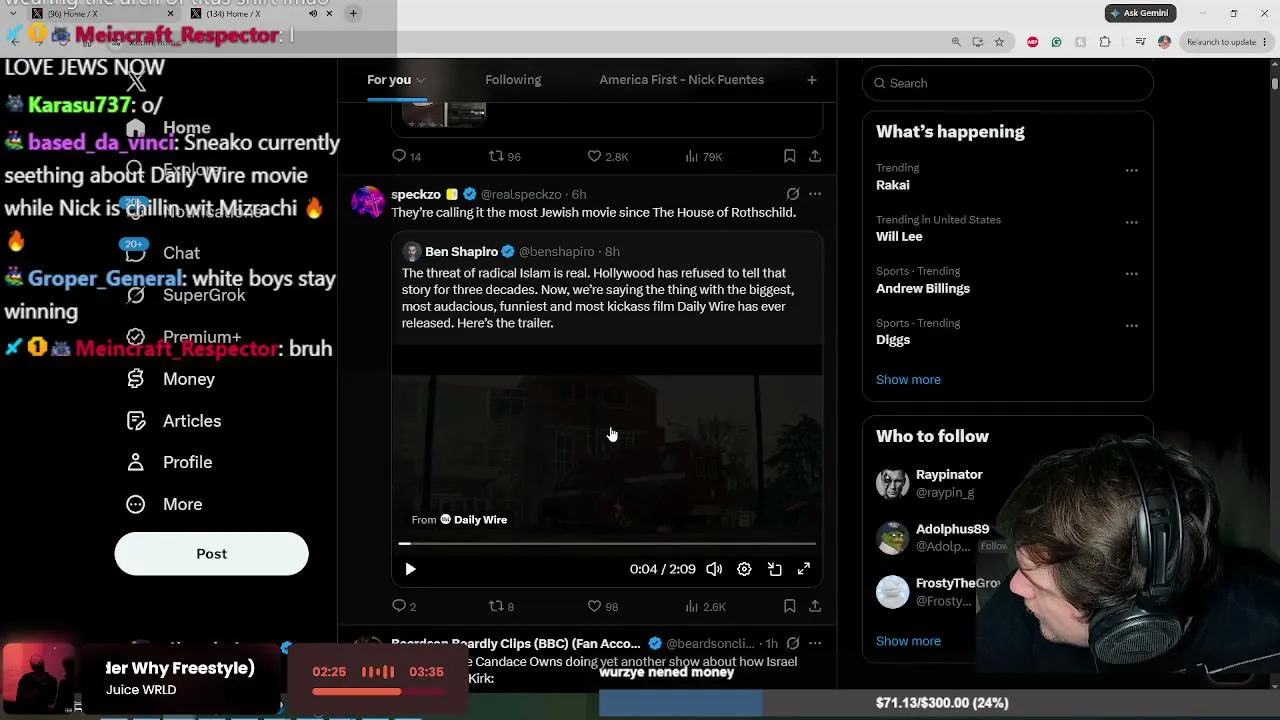The width and height of the screenshot is (1280, 720).
Task: Open more options for Rakai trend
Action: [x=1132, y=170]
